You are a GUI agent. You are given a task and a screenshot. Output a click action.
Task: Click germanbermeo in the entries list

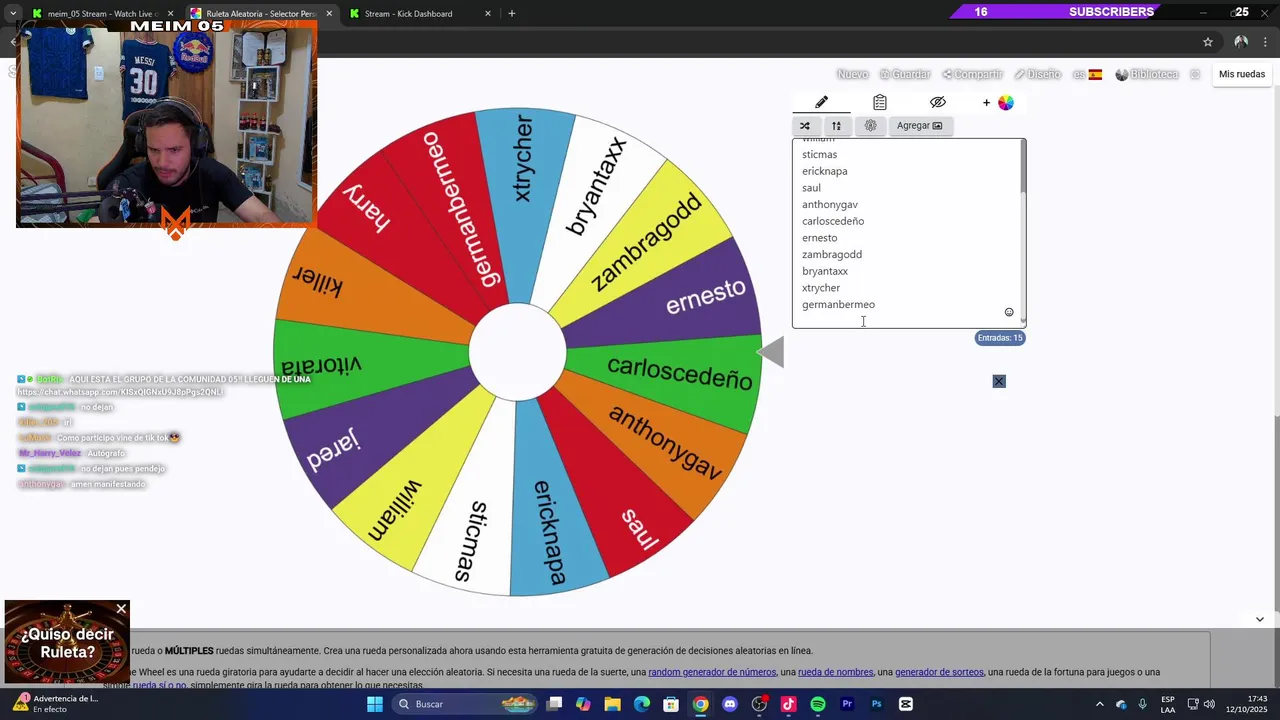pos(838,304)
